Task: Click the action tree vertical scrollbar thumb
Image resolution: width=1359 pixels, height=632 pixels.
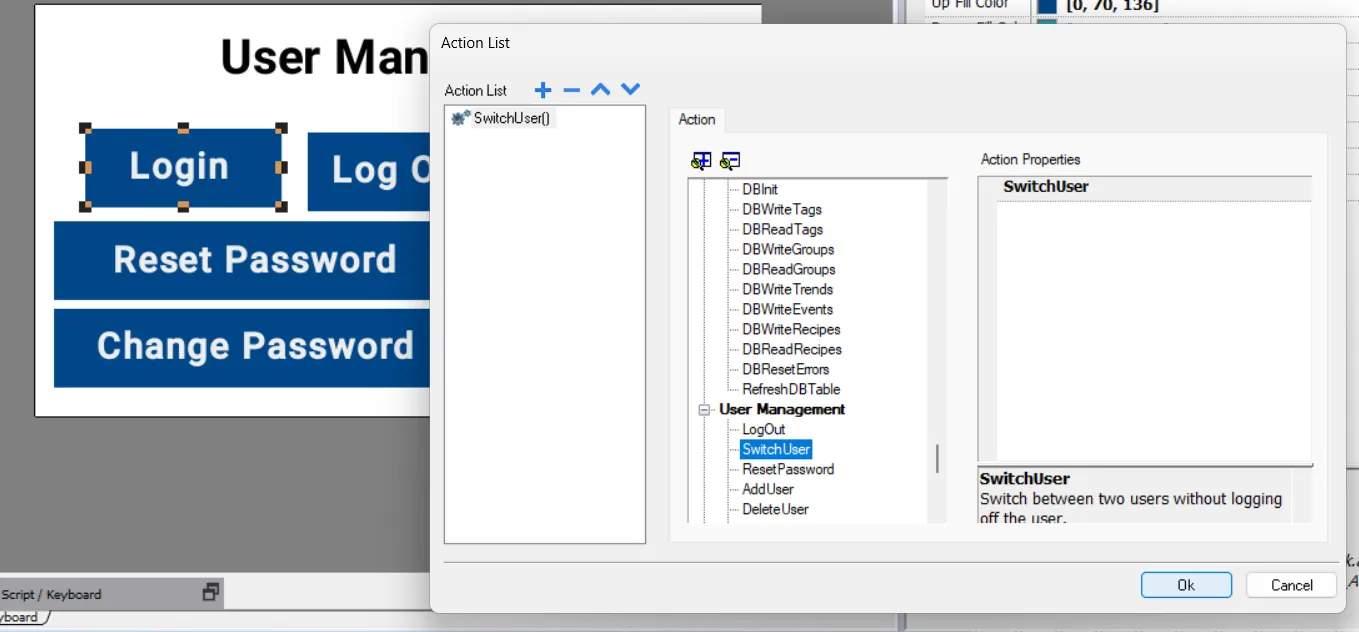Action: pos(937,458)
